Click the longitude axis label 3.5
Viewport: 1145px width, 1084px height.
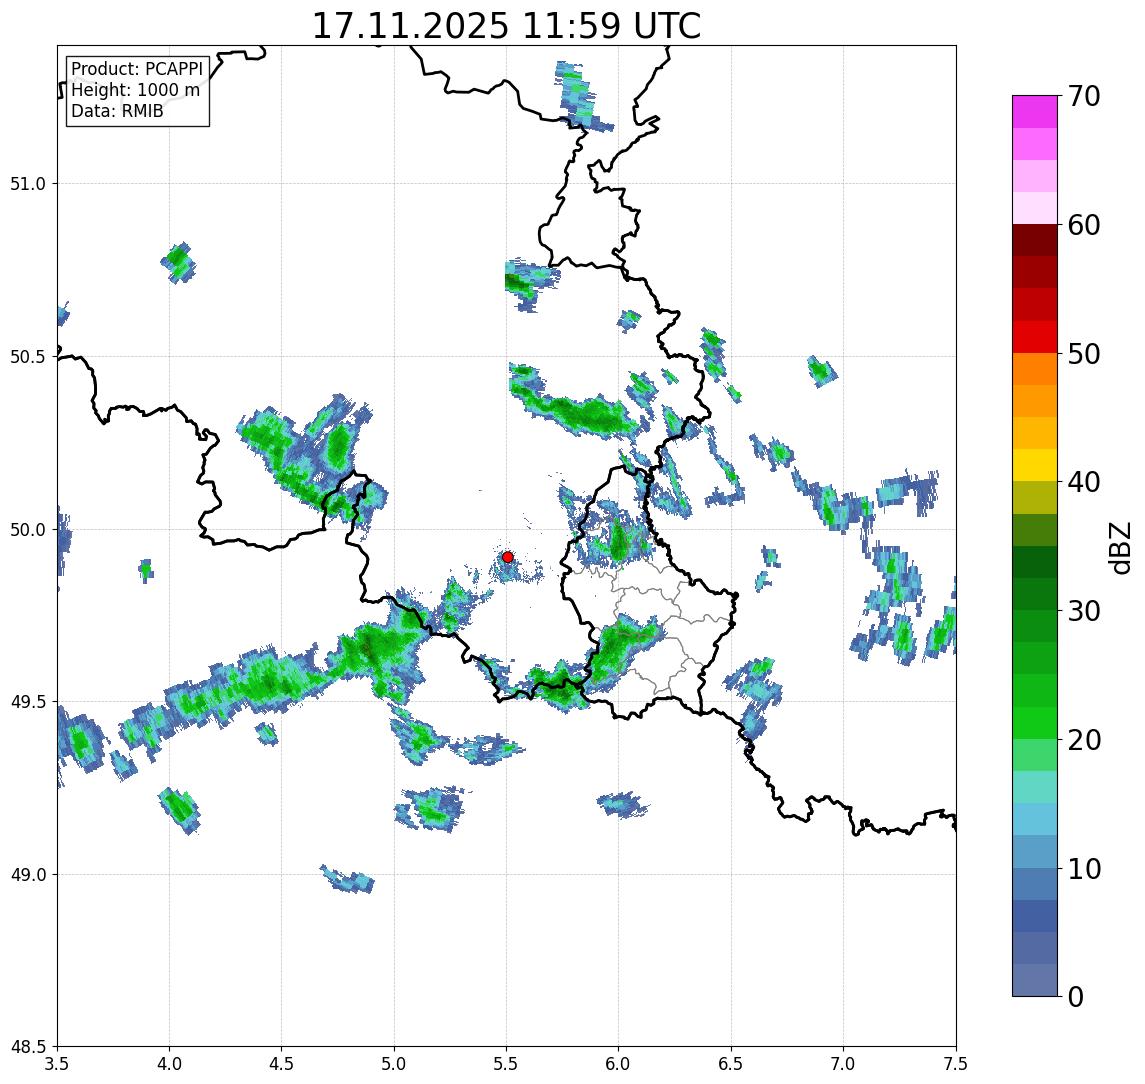tap(57, 1064)
